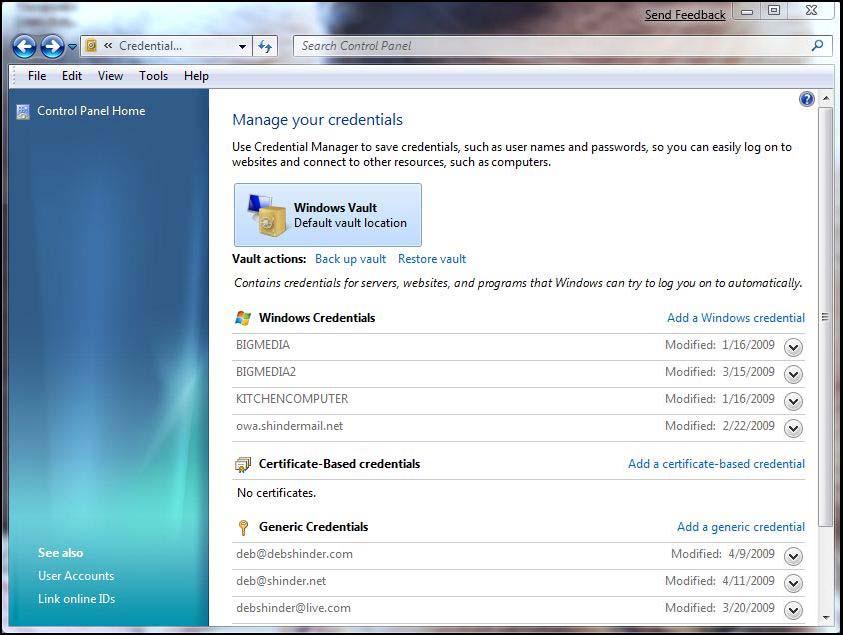This screenshot has height=635, width=843.
Task: Open the address bar dropdown arrow
Action: tap(242, 47)
